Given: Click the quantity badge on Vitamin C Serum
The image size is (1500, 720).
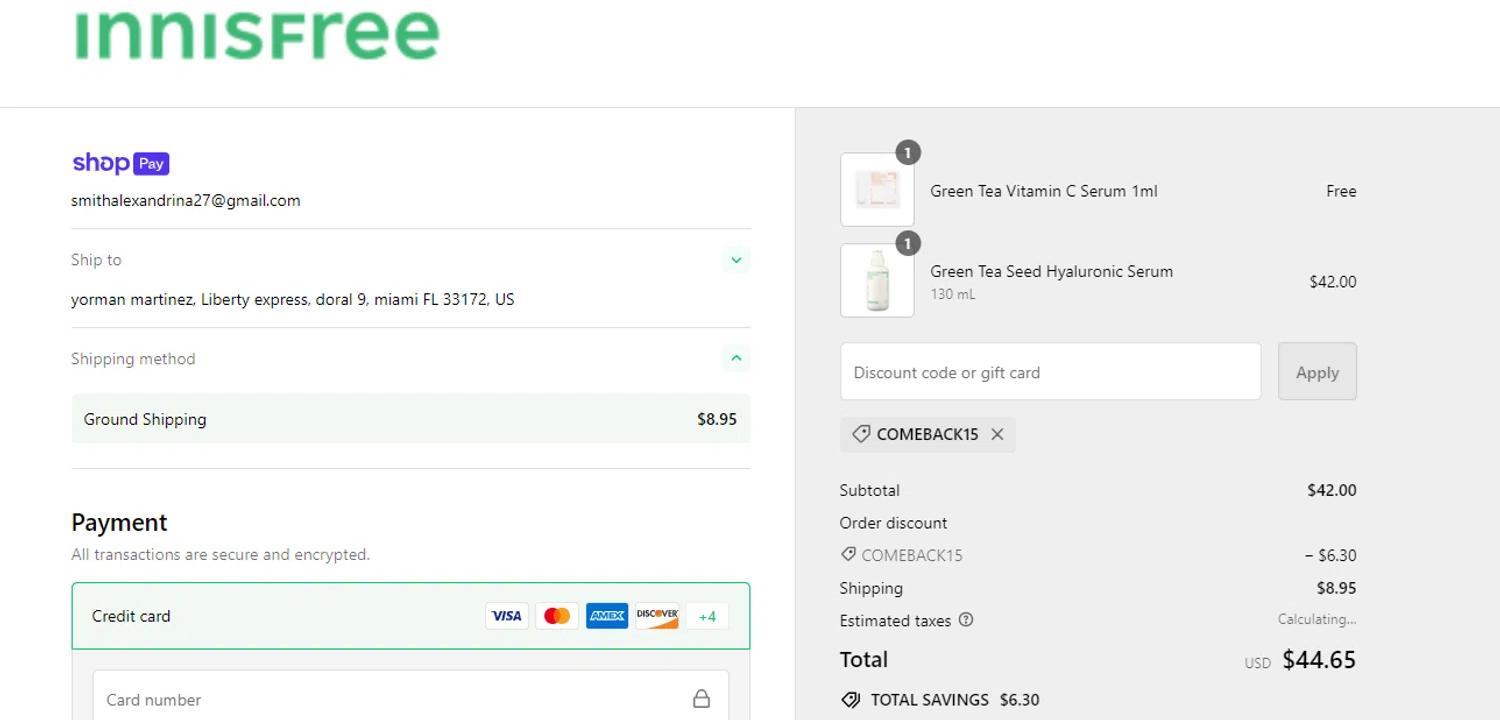Looking at the screenshot, I should point(907,153).
